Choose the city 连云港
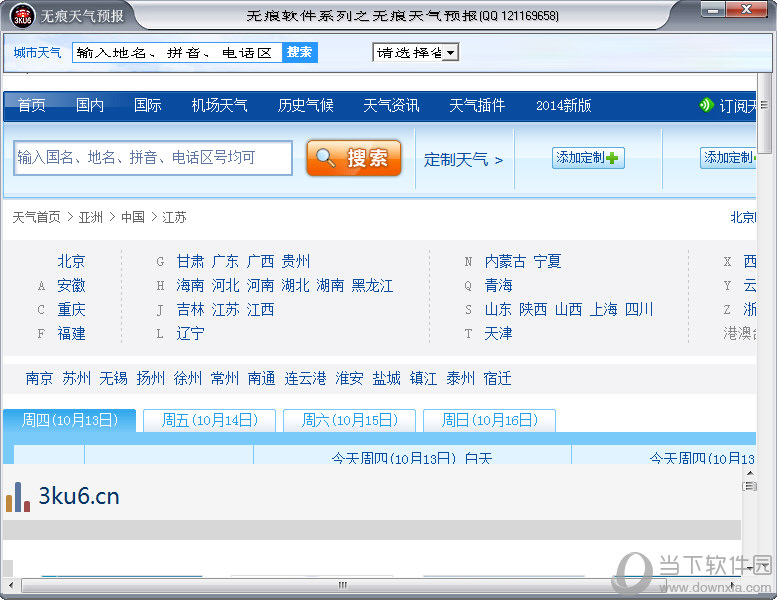 coord(305,379)
